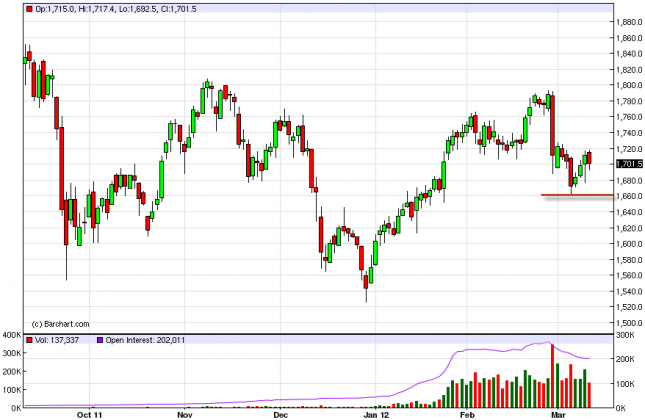The image size is (645, 420).
Task: Select the Feb date axis label
Action: [467, 413]
